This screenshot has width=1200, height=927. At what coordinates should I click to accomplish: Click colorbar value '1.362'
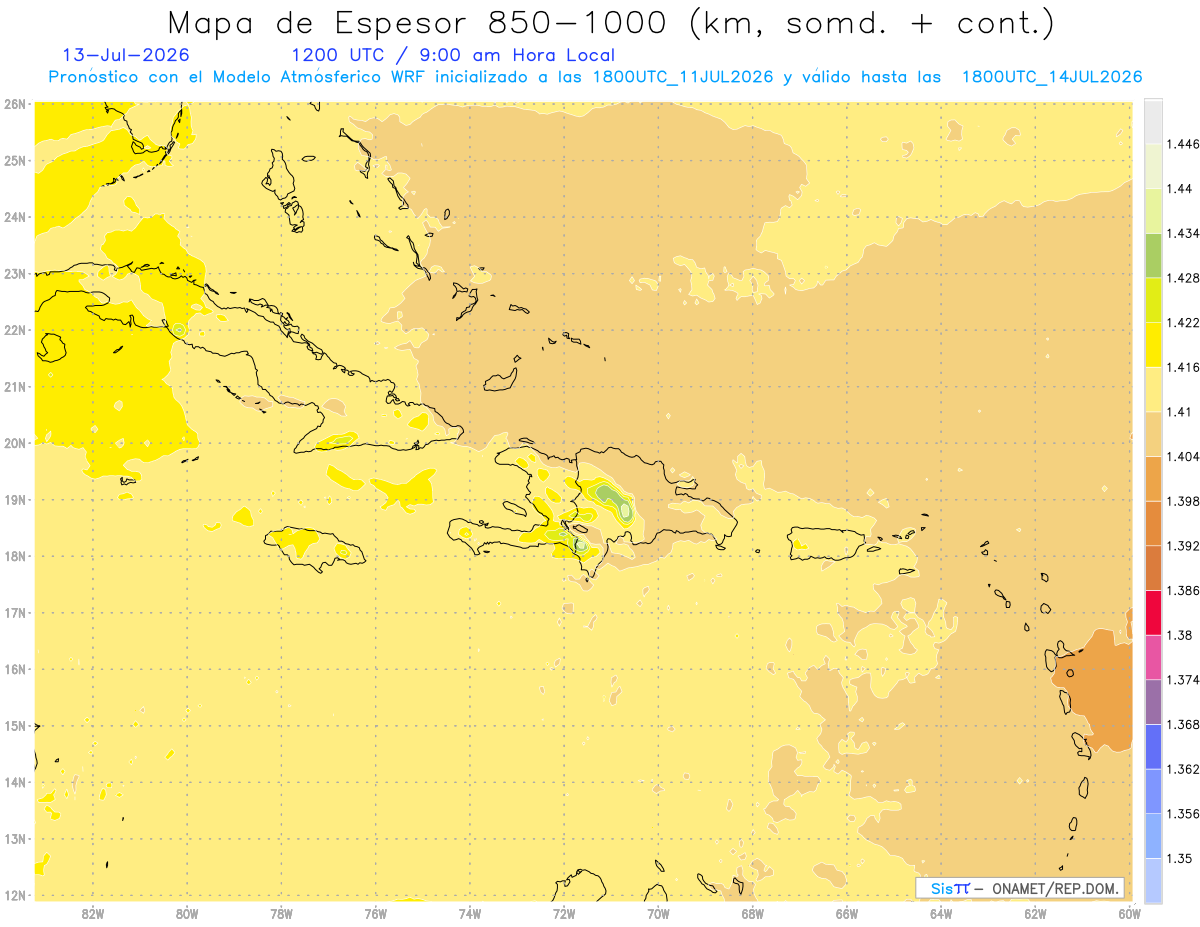[x=1183, y=769]
